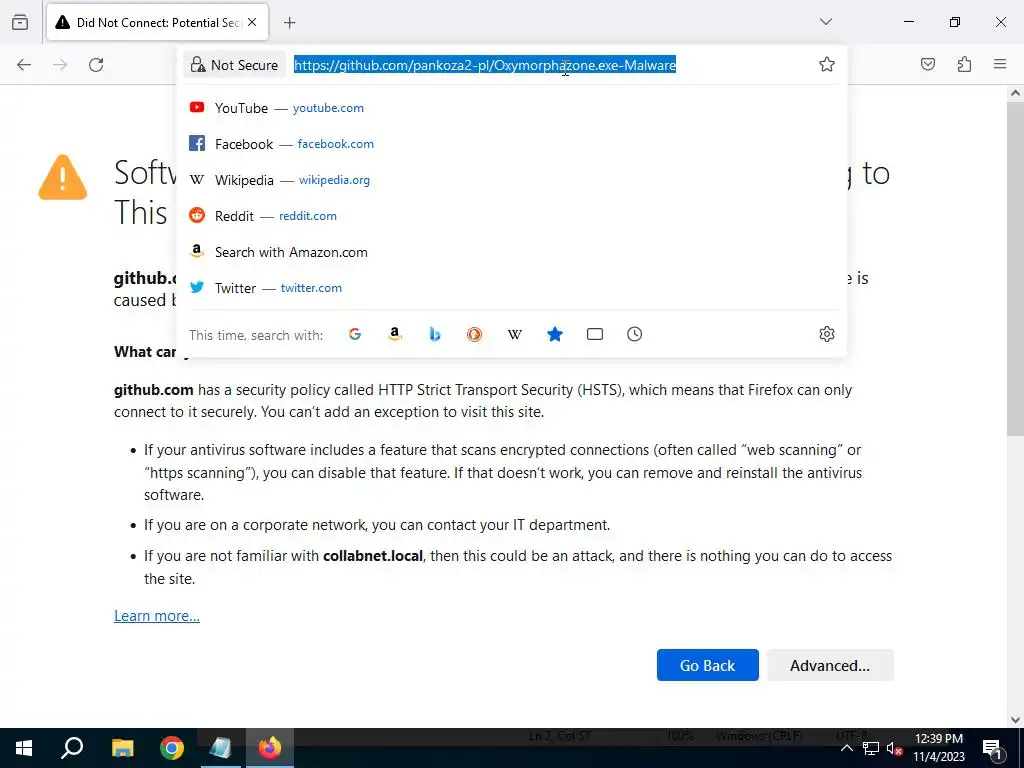Click the scrollbar up arrow
Viewport: 1024px width, 768px height.
[1015, 93]
